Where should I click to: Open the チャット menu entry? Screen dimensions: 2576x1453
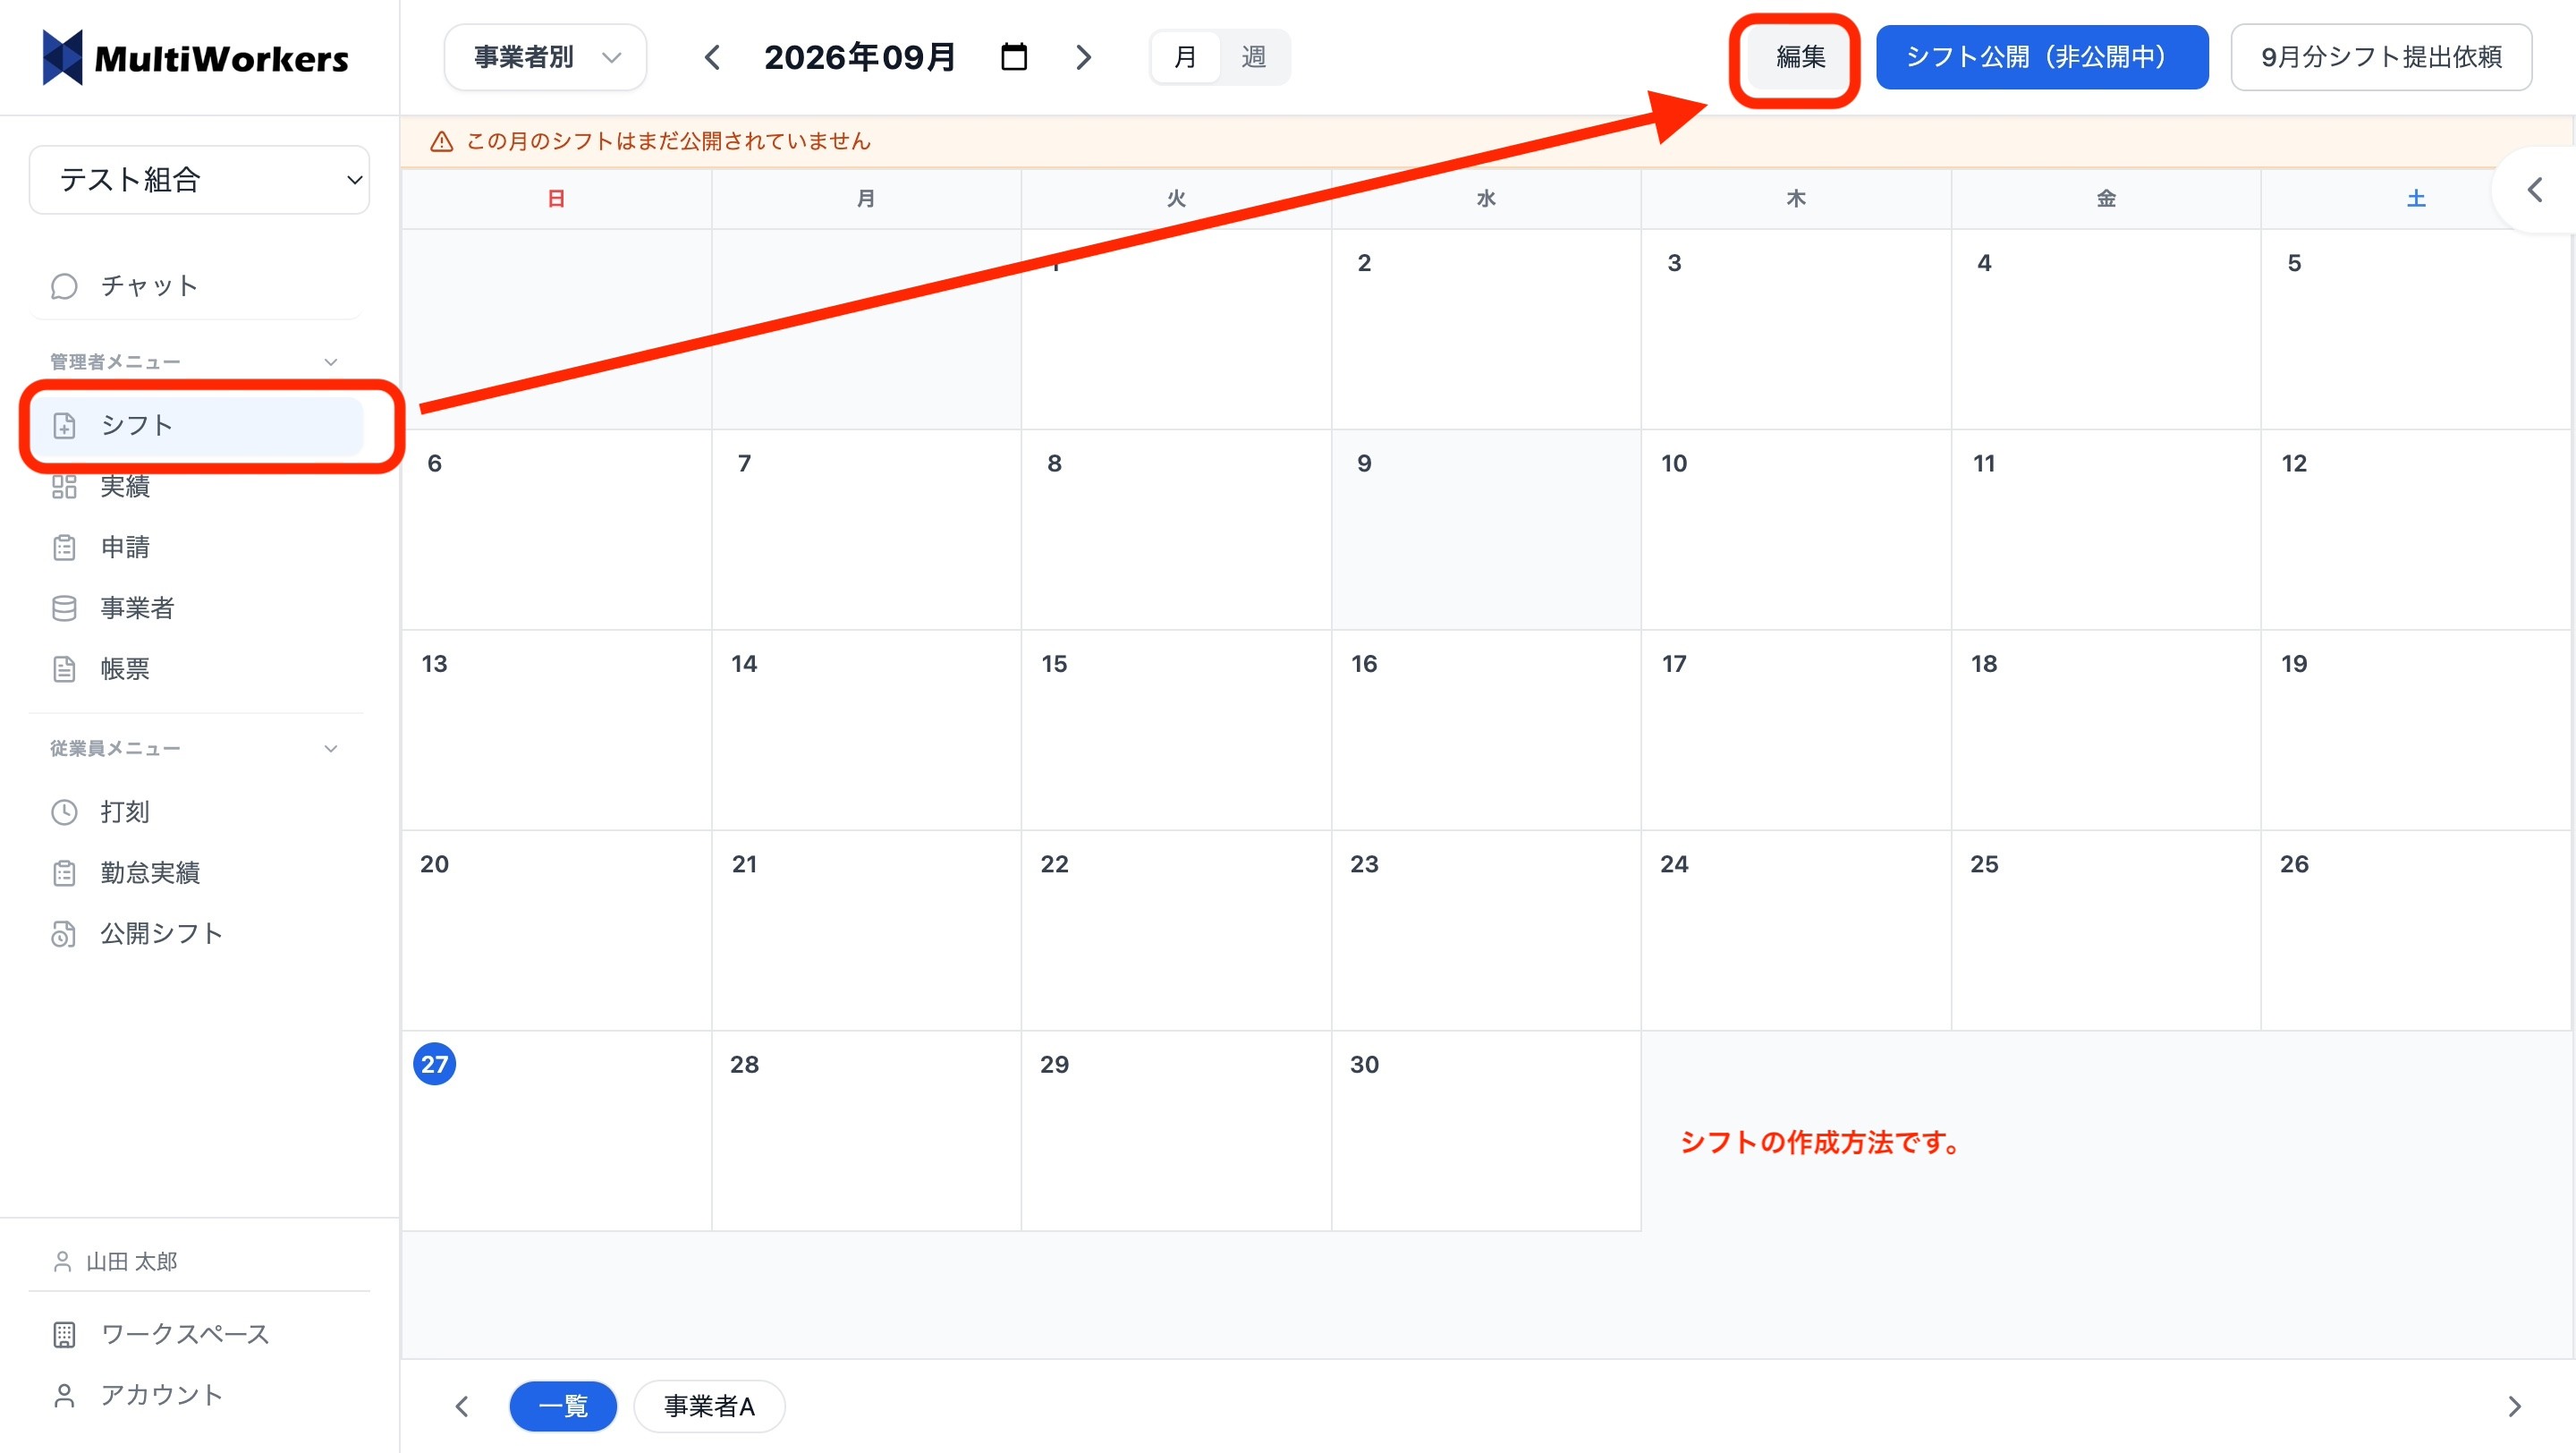pyautogui.click(x=196, y=287)
